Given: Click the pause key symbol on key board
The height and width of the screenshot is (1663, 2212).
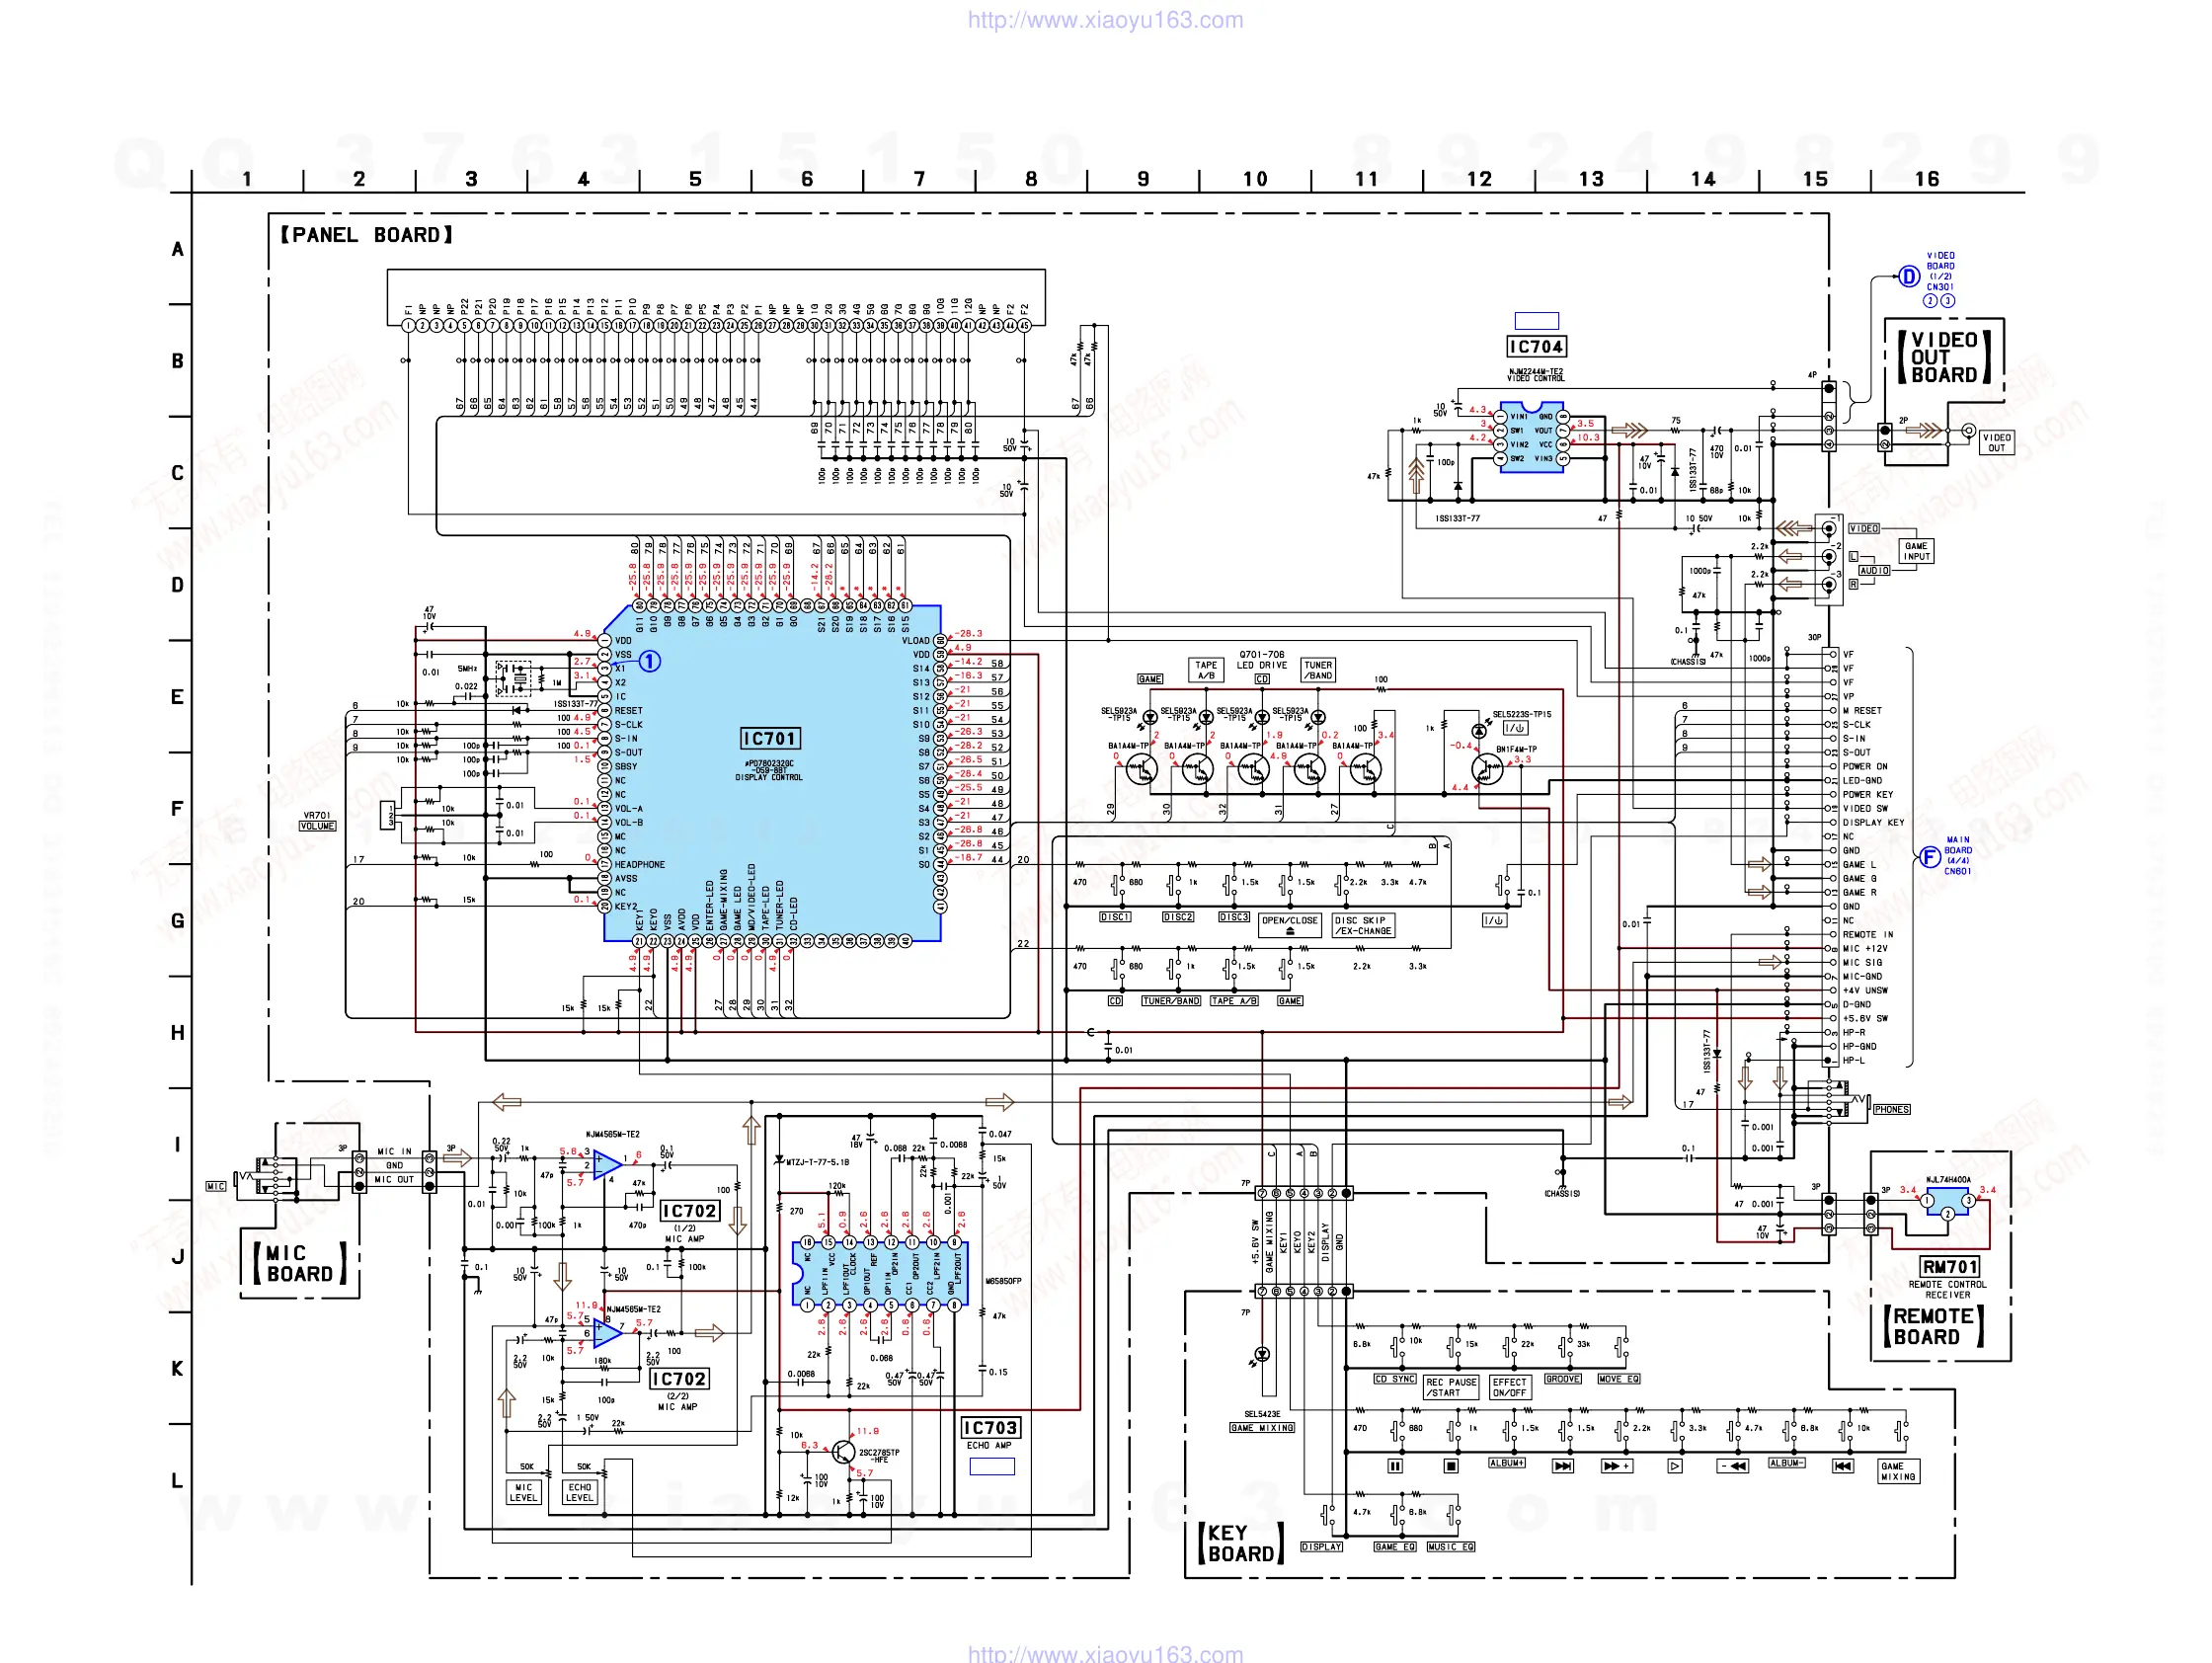Looking at the screenshot, I should pyautogui.click(x=1395, y=1466).
